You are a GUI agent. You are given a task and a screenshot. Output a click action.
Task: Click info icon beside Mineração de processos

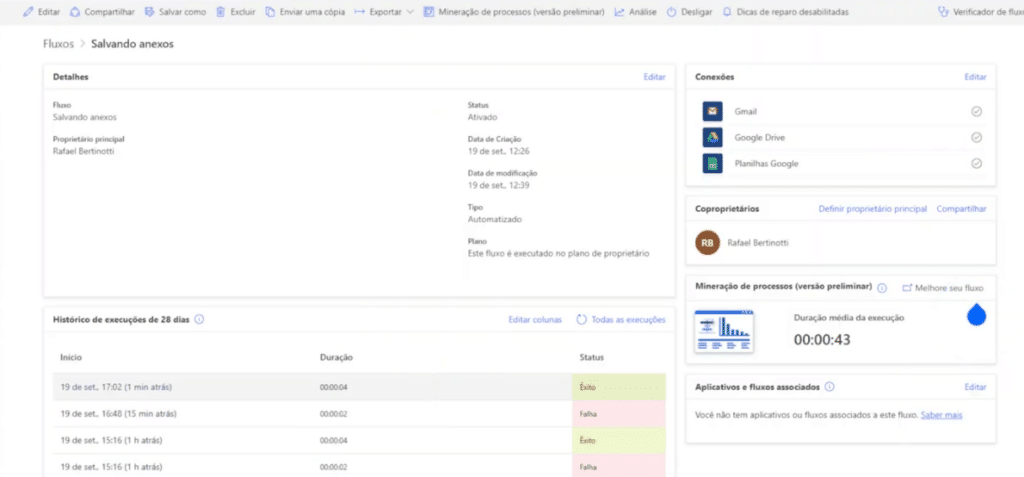click(882, 288)
